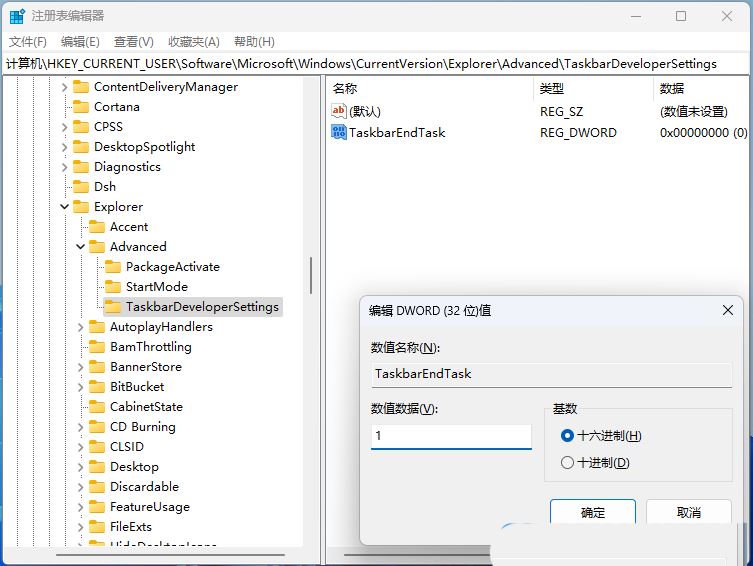Click the StartMode folder icon

tap(112, 287)
